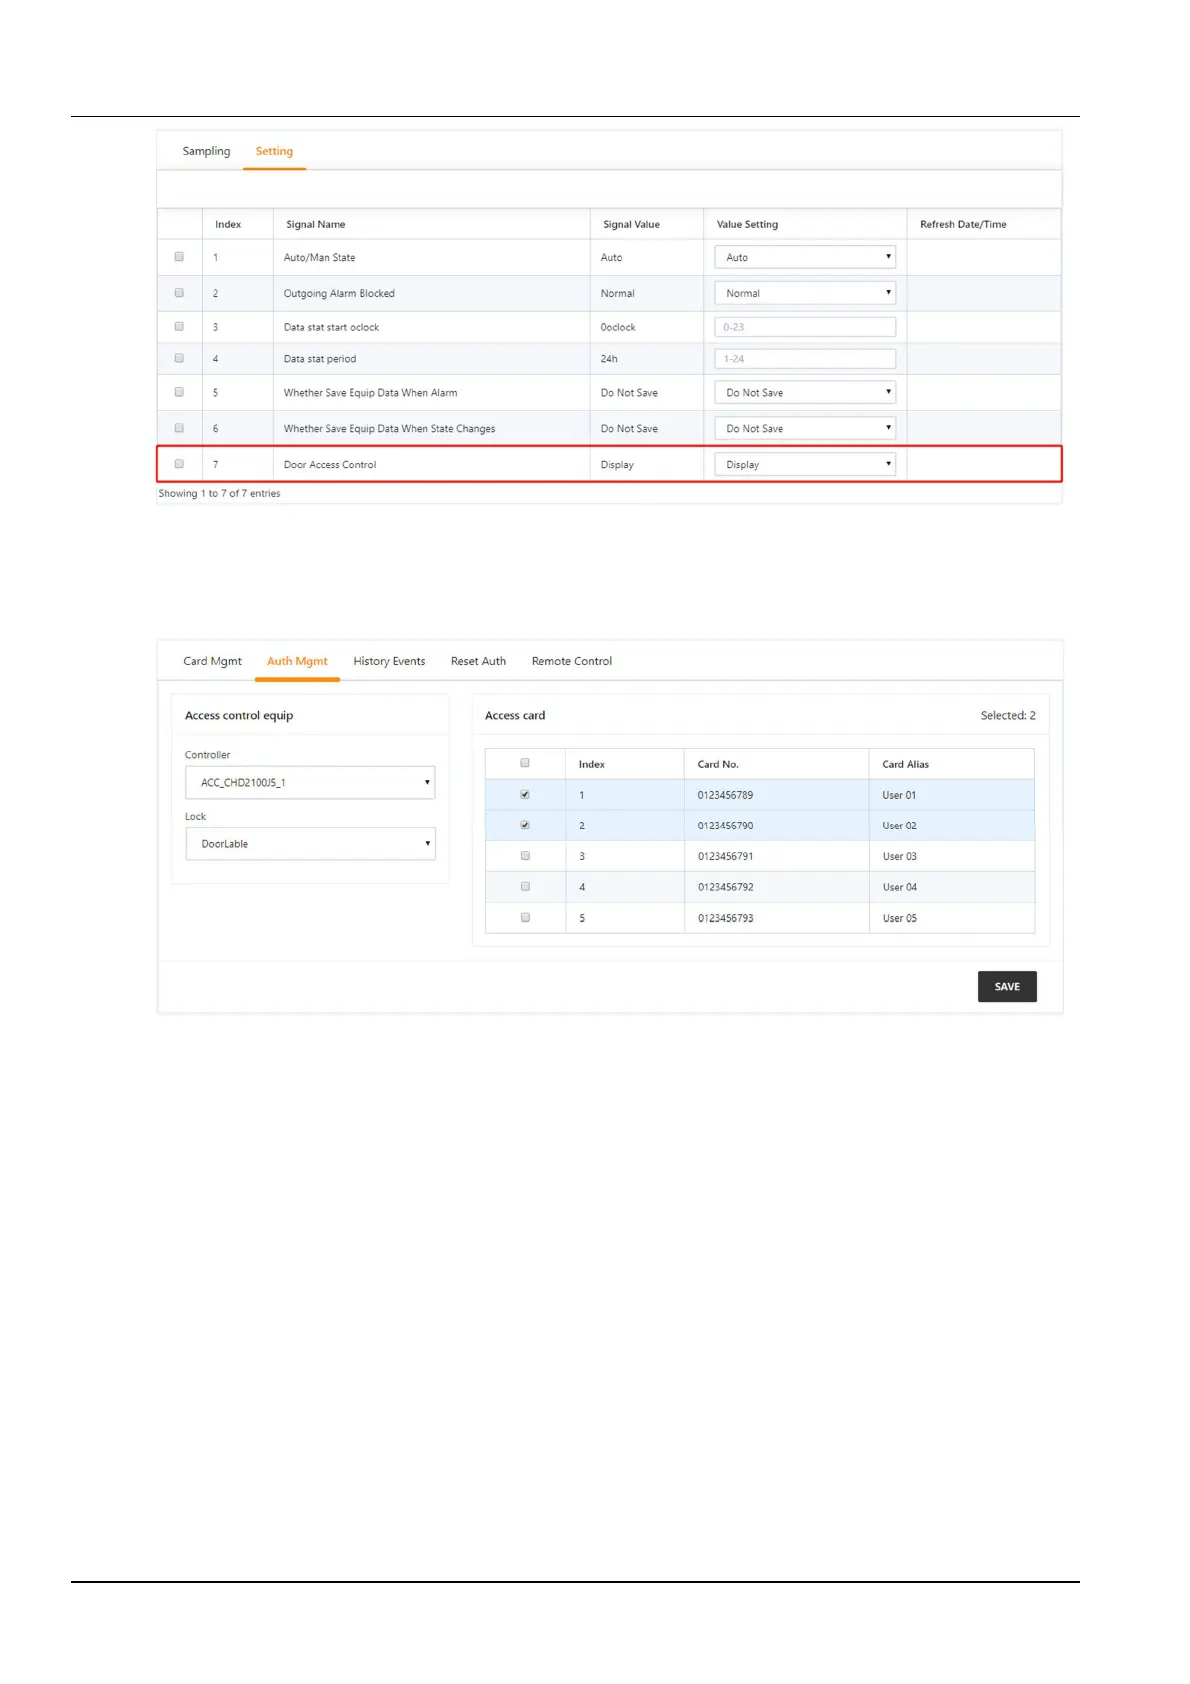Image resolution: width=1190 pixels, height=1684 pixels.
Task: Open Outgoing Alarm Blocked Normal dropdown
Action: 805,293
